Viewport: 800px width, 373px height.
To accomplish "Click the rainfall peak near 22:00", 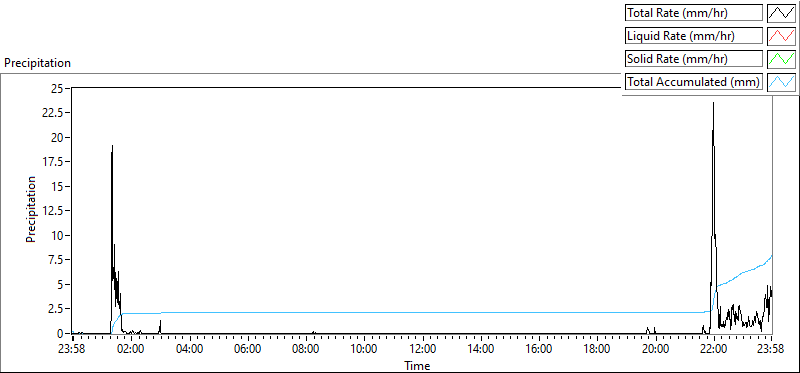I will pos(713,104).
